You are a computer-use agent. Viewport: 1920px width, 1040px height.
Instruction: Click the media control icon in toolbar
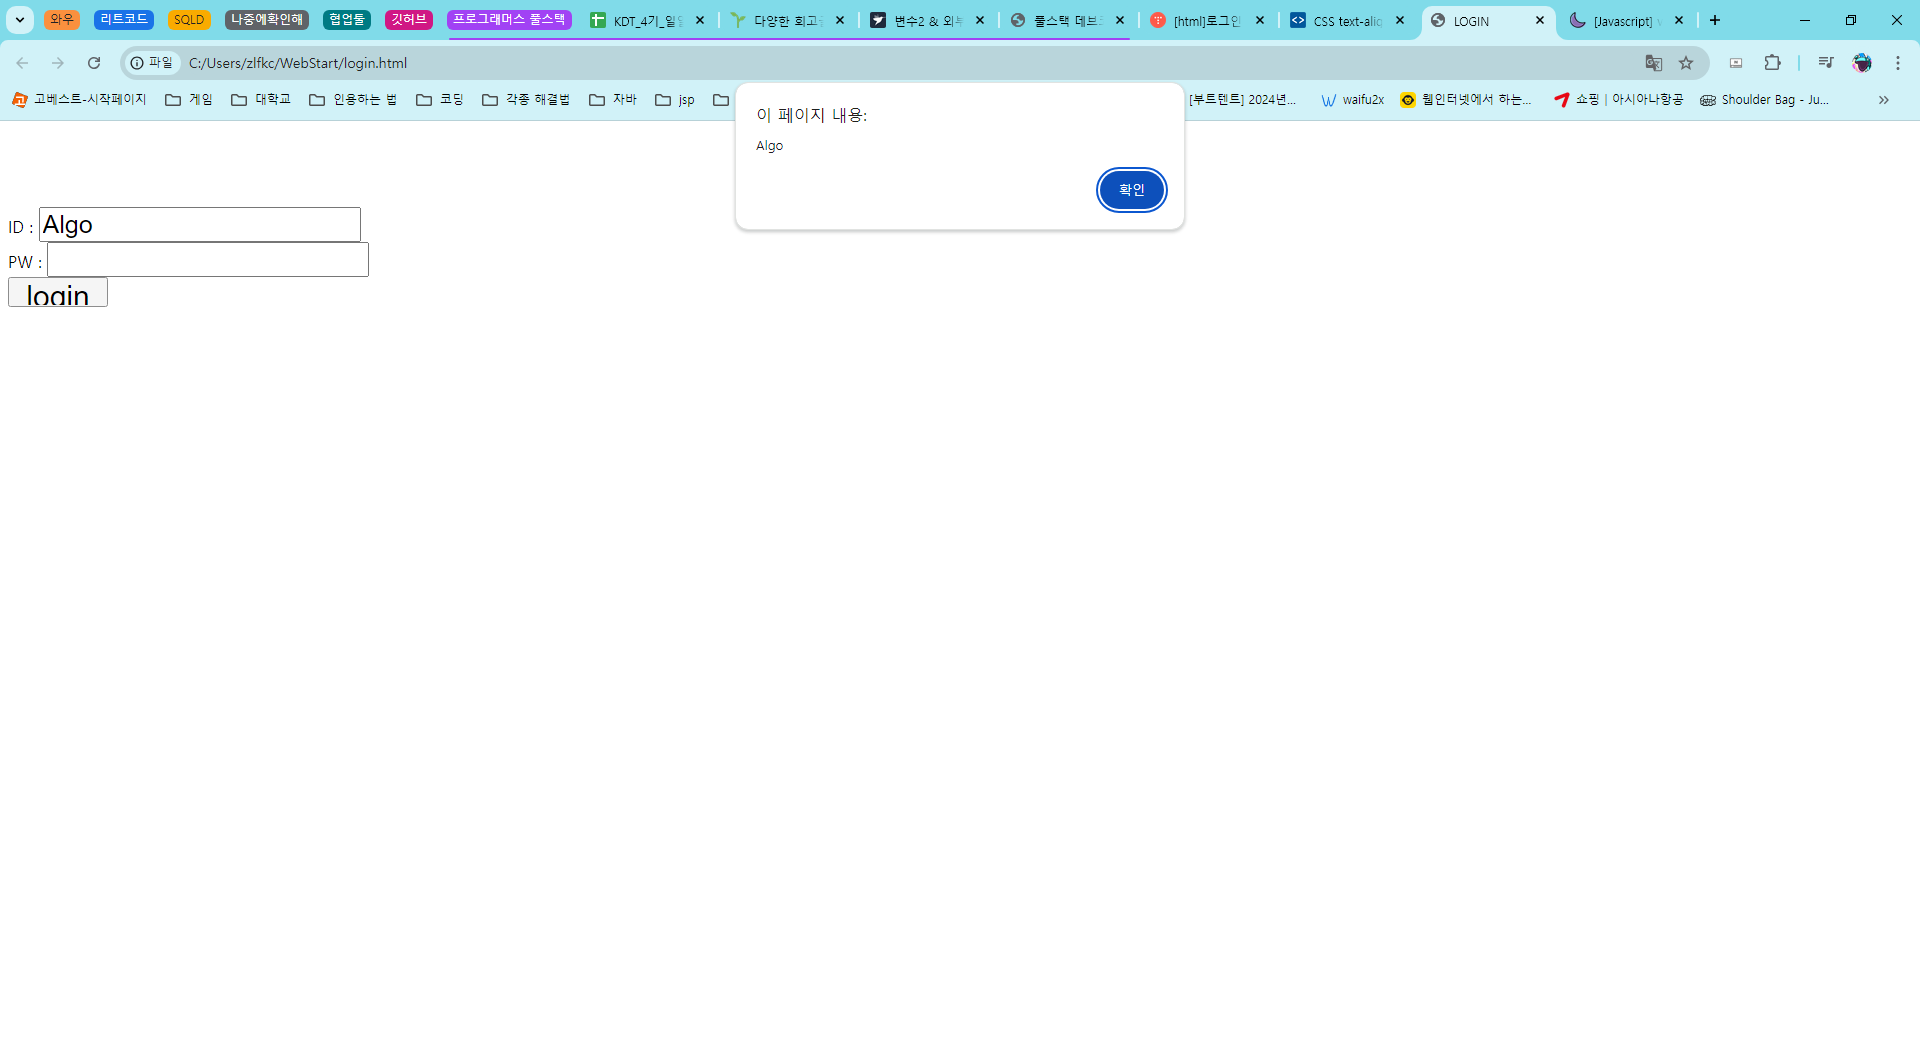click(x=1825, y=63)
